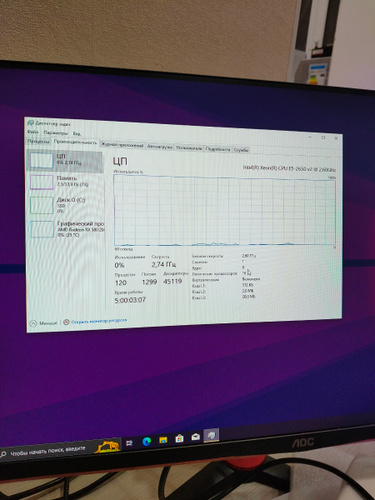Switch to the Пользователи tab
375x500 pixels.
pos(189,148)
